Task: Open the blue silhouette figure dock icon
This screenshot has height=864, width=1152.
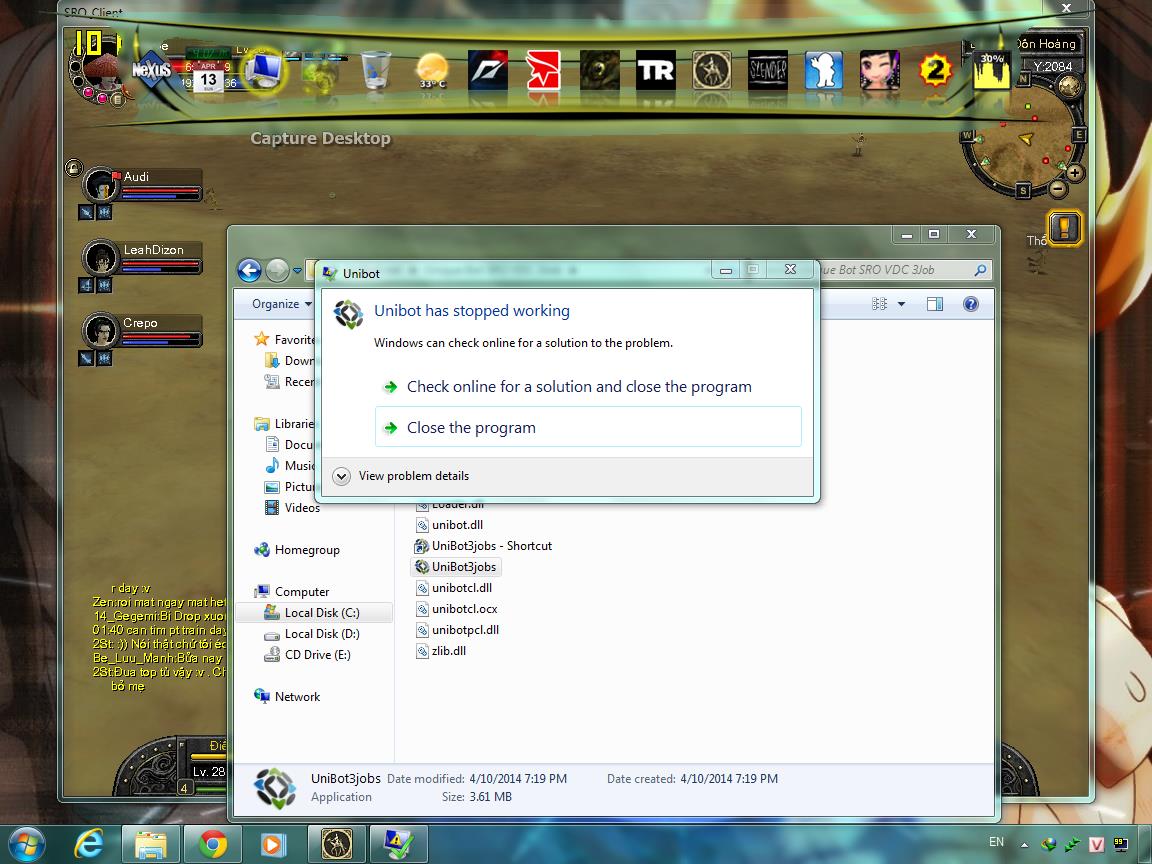Action: coord(824,70)
